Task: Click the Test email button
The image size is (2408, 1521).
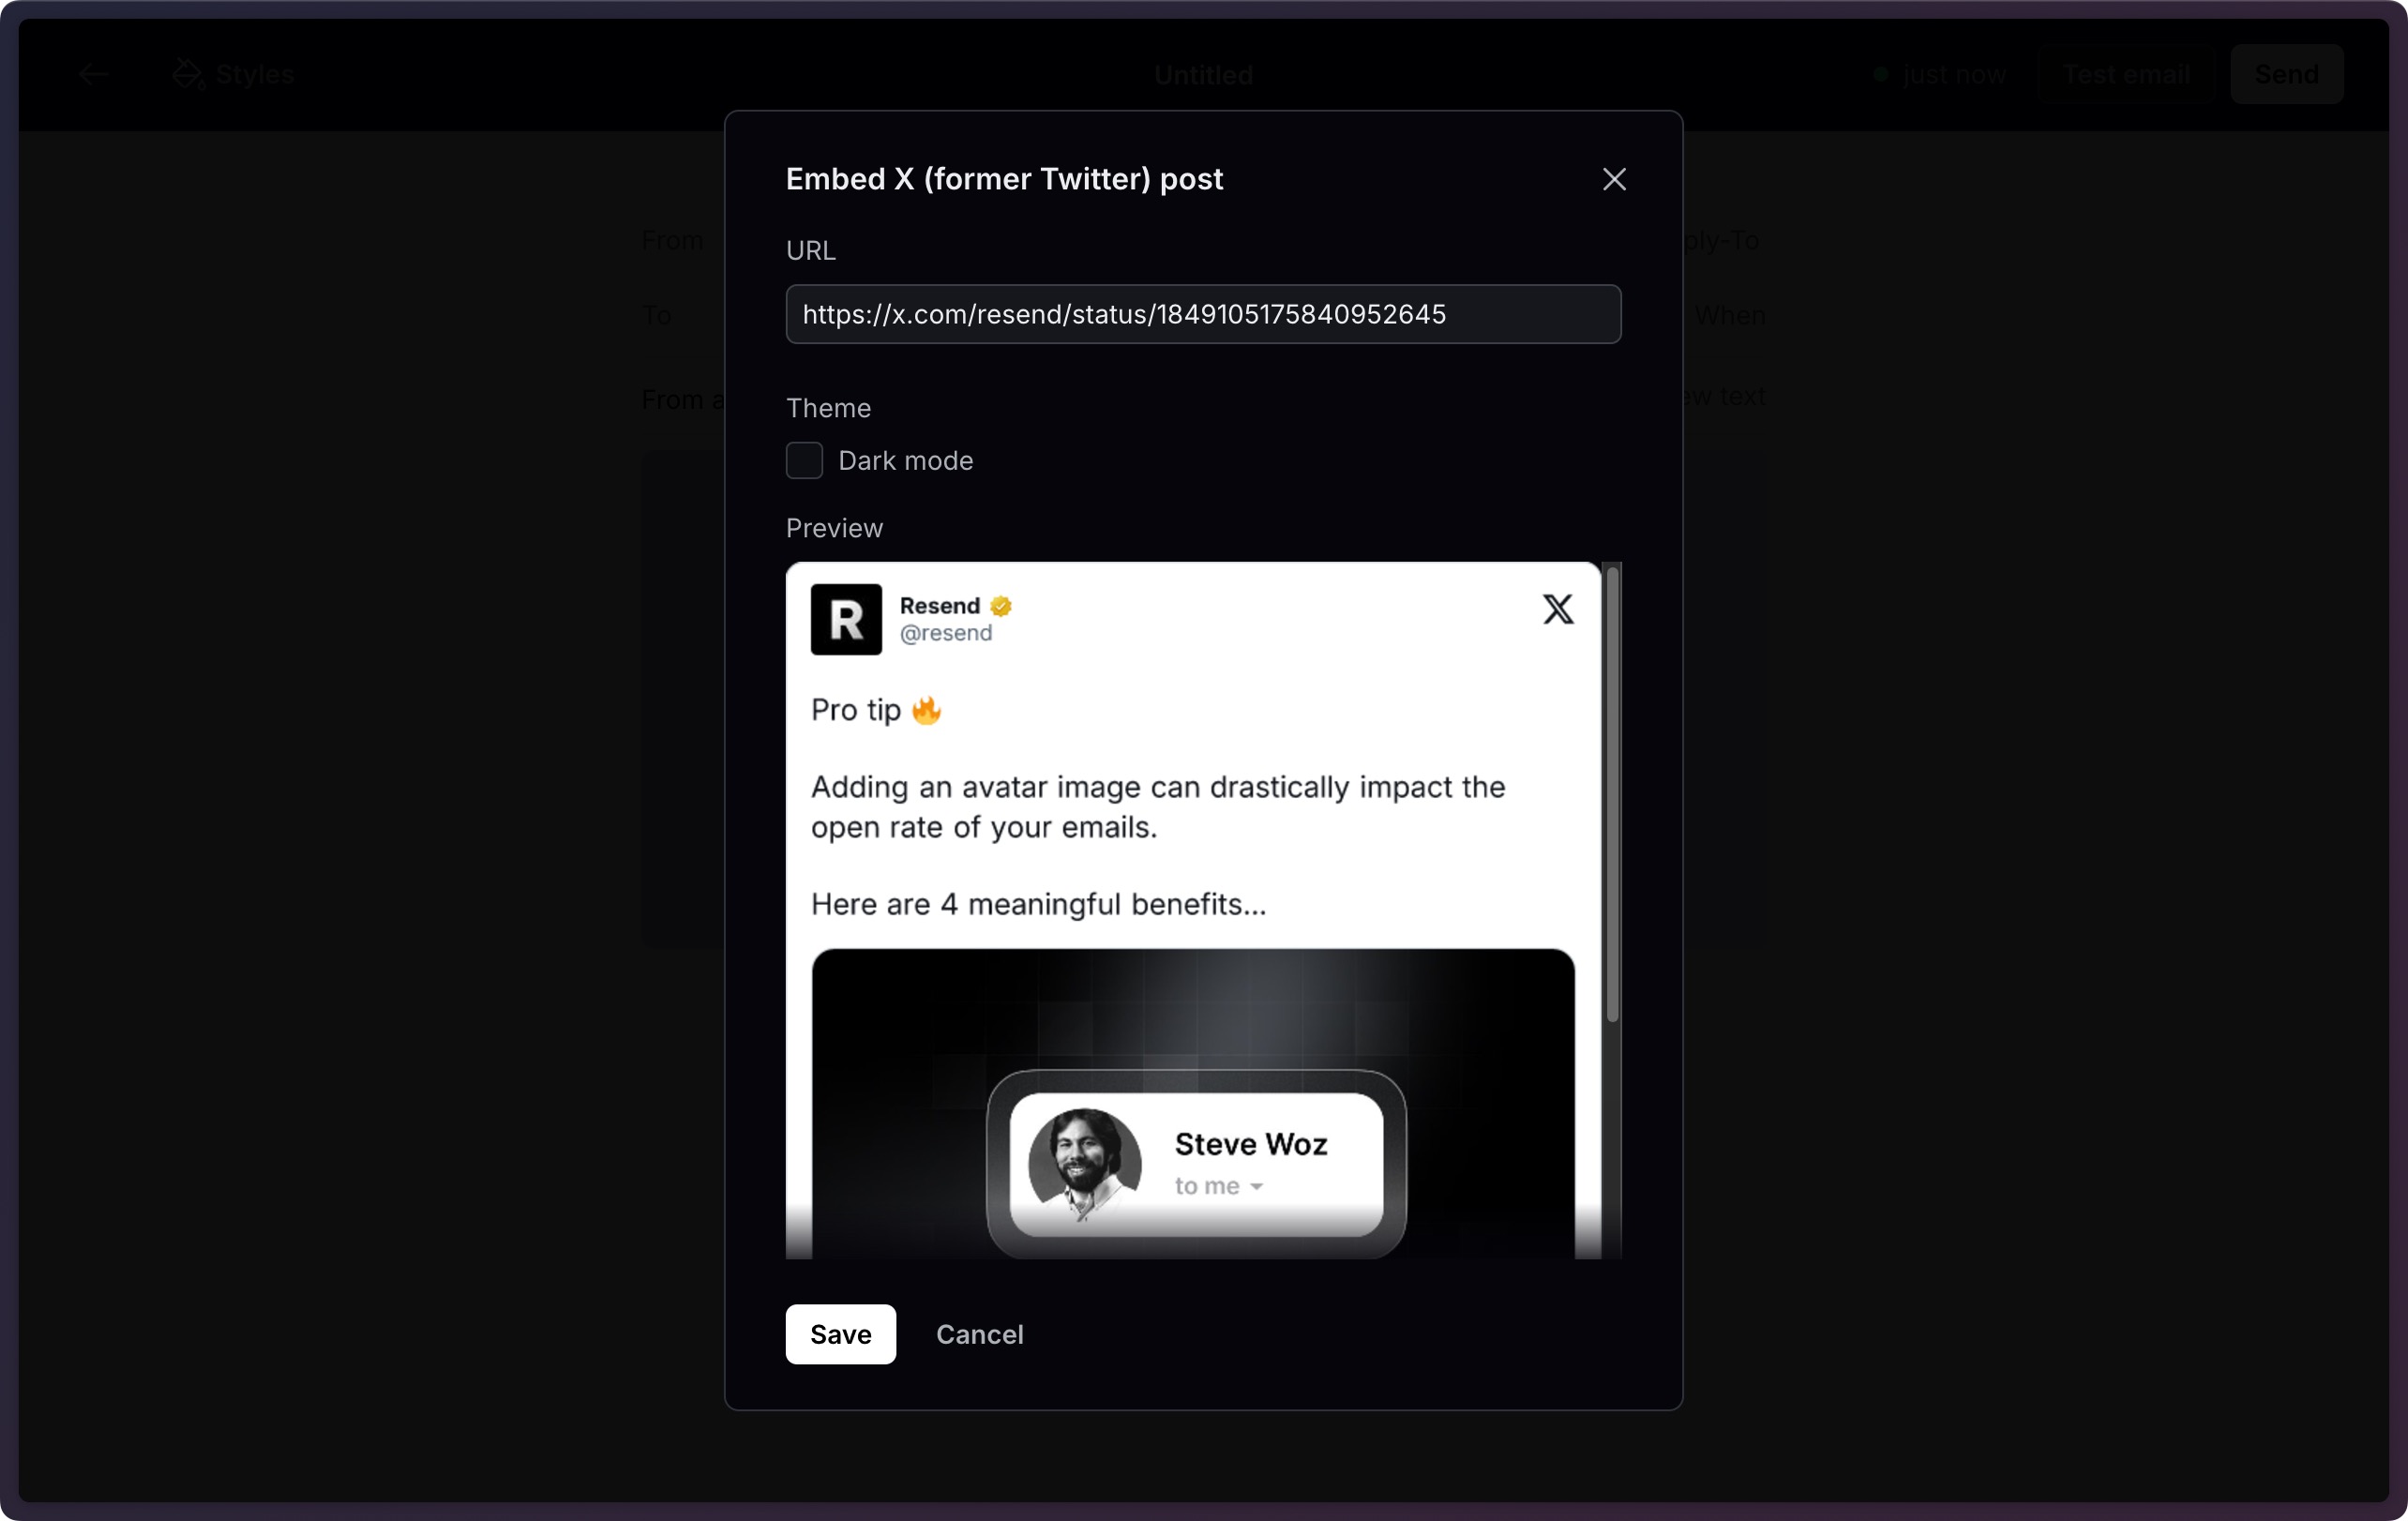Action: (x=2126, y=74)
